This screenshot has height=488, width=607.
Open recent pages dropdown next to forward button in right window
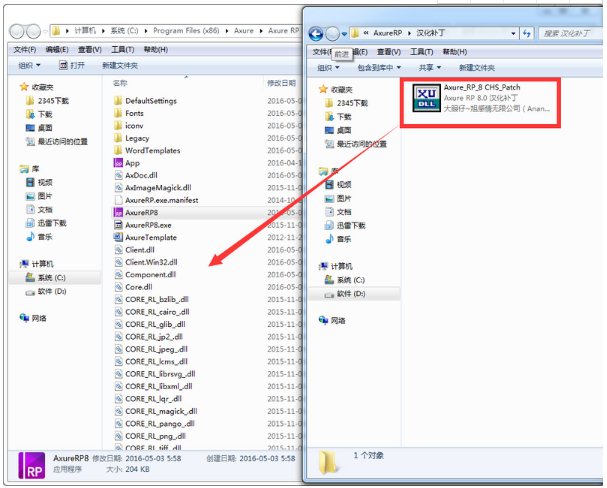[344, 34]
